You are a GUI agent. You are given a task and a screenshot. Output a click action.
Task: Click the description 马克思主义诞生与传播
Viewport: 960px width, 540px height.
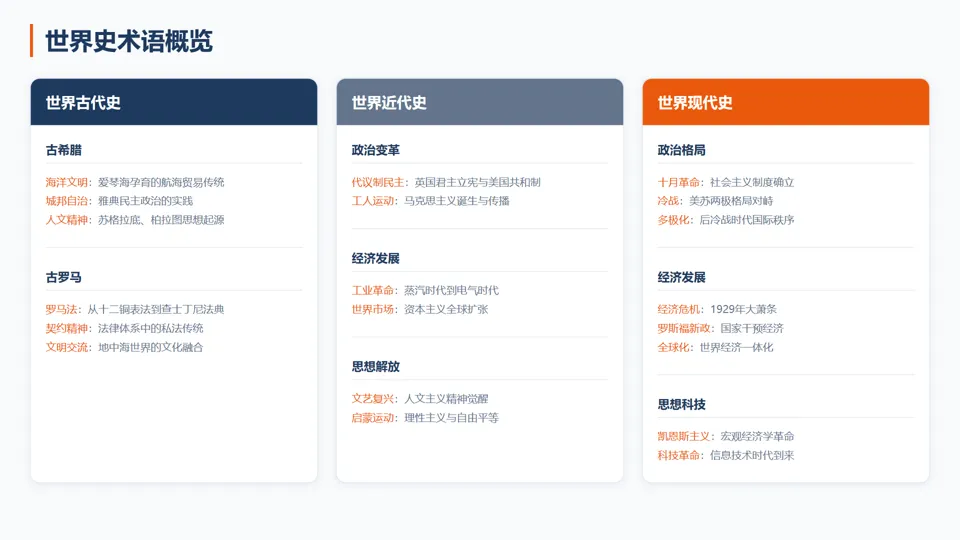457,201
